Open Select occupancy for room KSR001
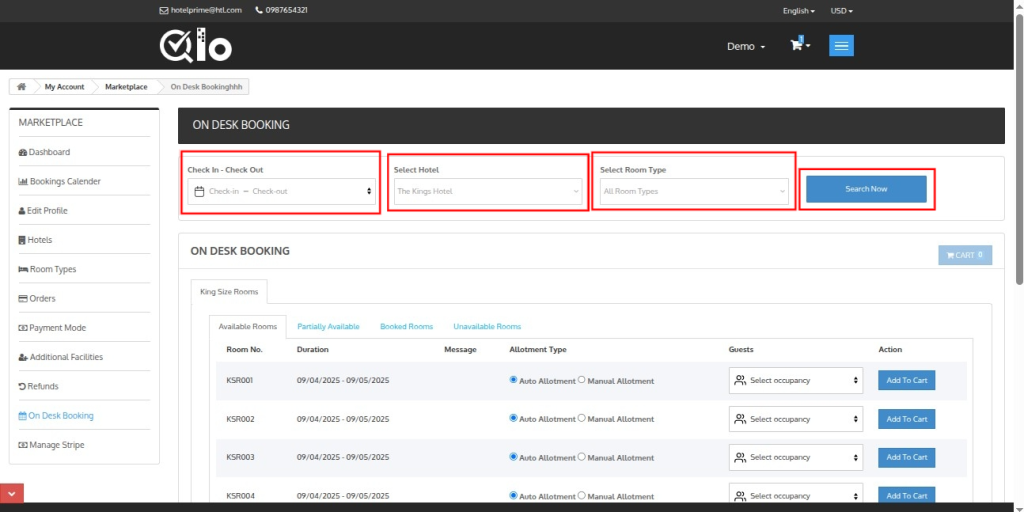The height and width of the screenshot is (512, 1024). pos(796,380)
